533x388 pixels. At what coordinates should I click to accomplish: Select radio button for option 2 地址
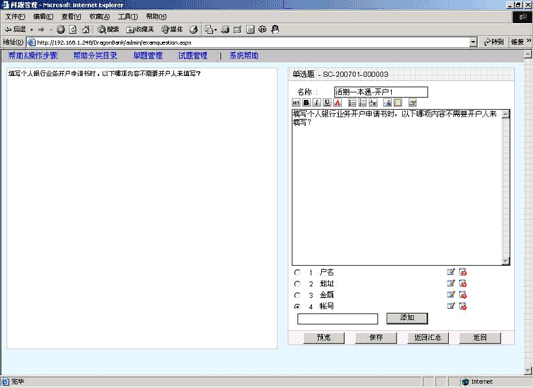coord(297,284)
